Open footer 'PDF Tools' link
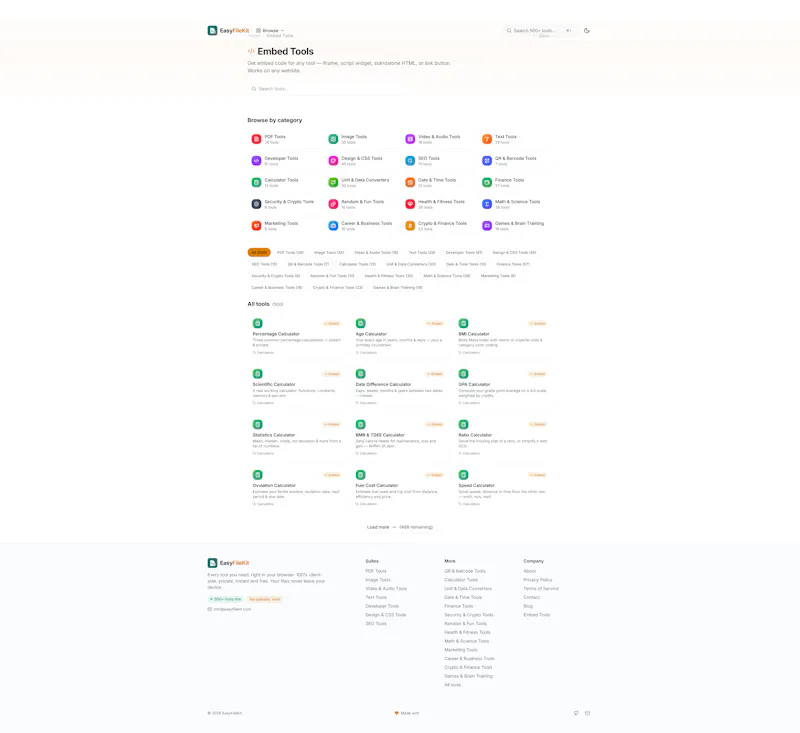Screen dimensions: 800x733 (x=376, y=571)
